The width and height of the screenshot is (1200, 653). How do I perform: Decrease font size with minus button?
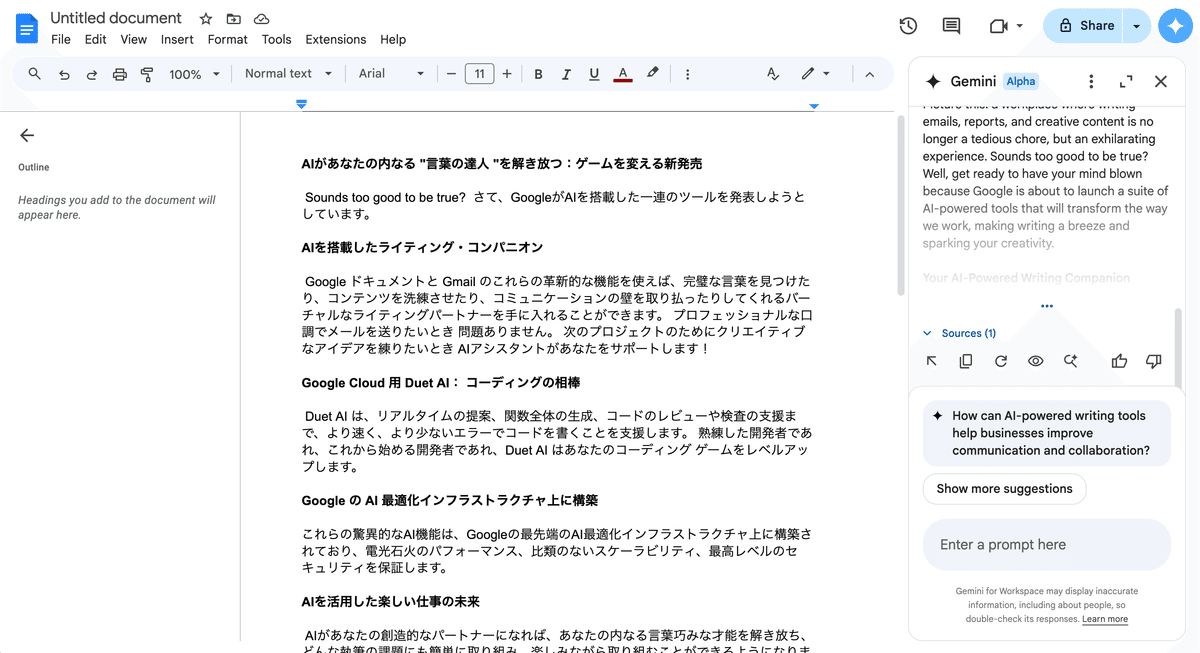tap(451, 74)
